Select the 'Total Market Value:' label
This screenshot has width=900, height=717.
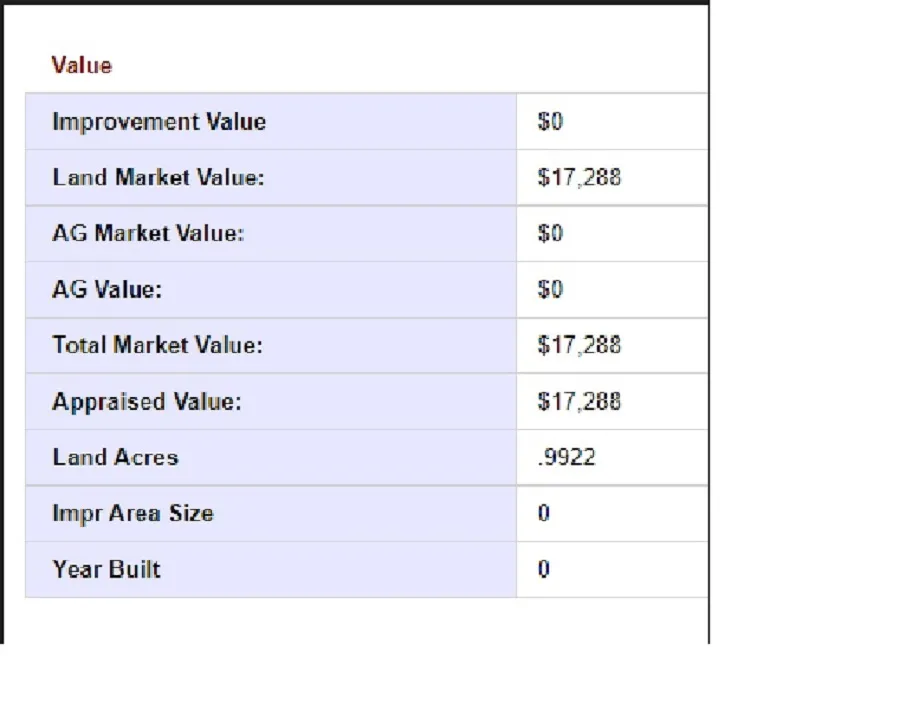(157, 346)
